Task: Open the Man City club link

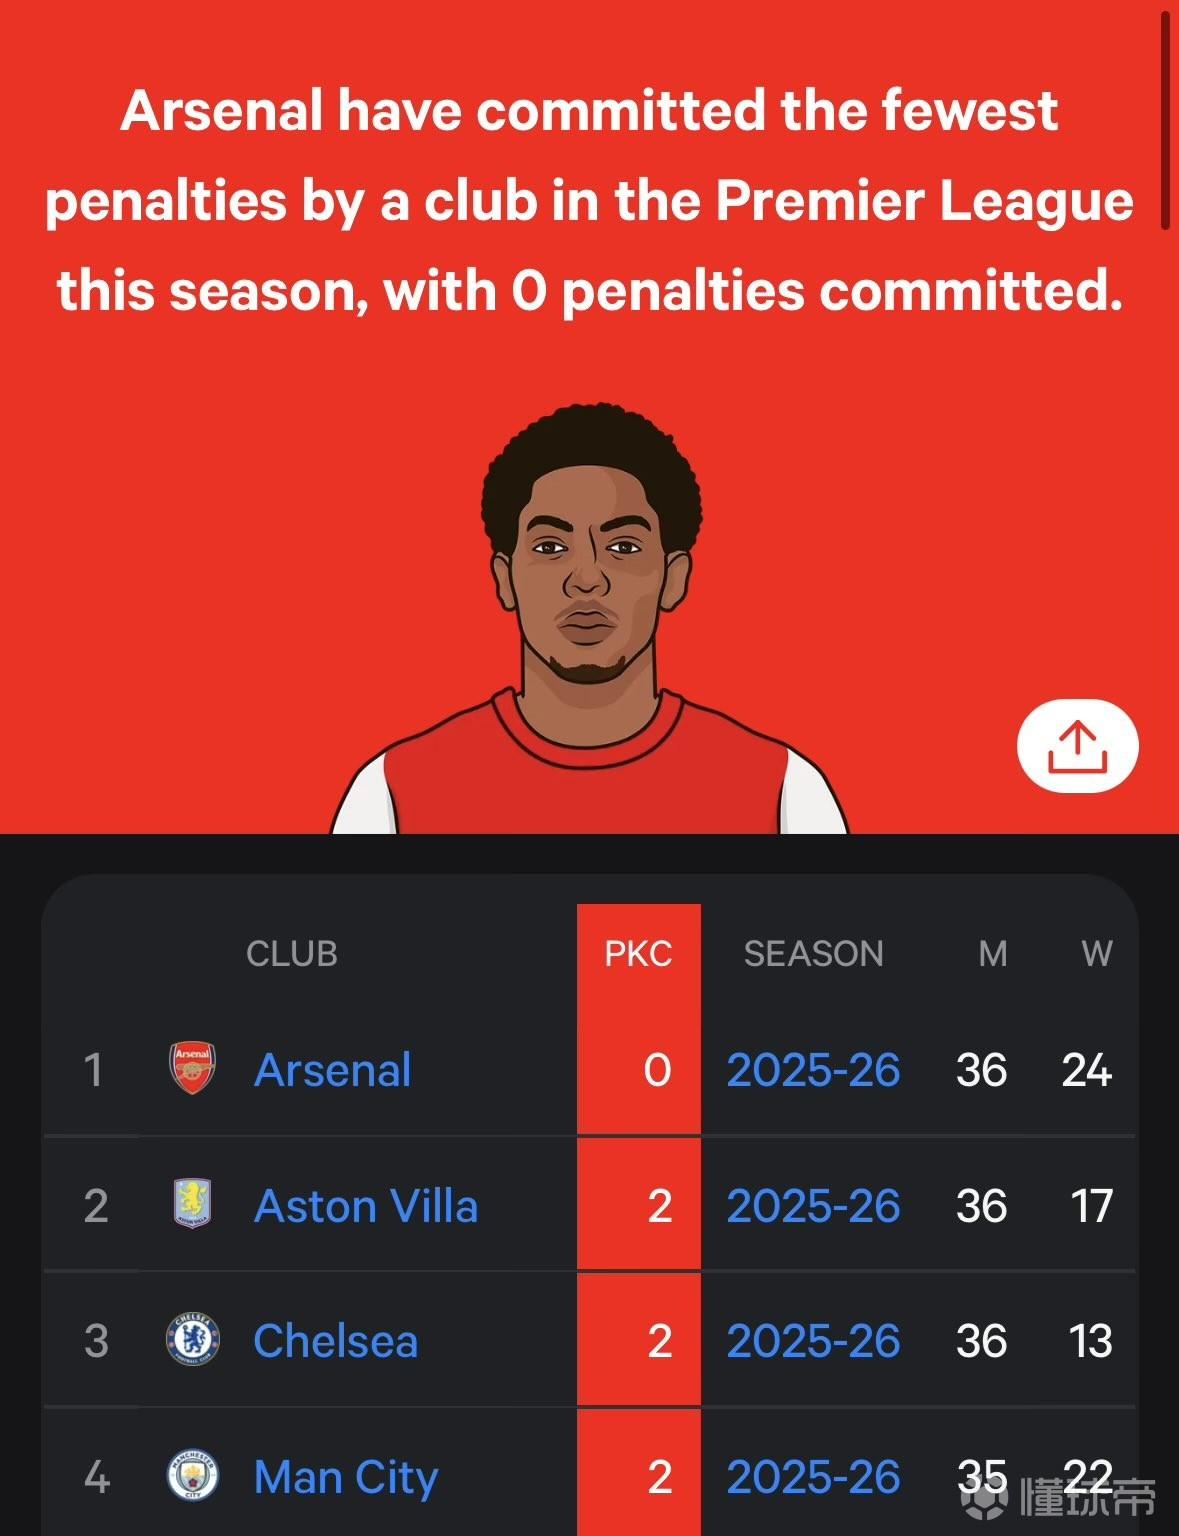Action: [346, 1478]
